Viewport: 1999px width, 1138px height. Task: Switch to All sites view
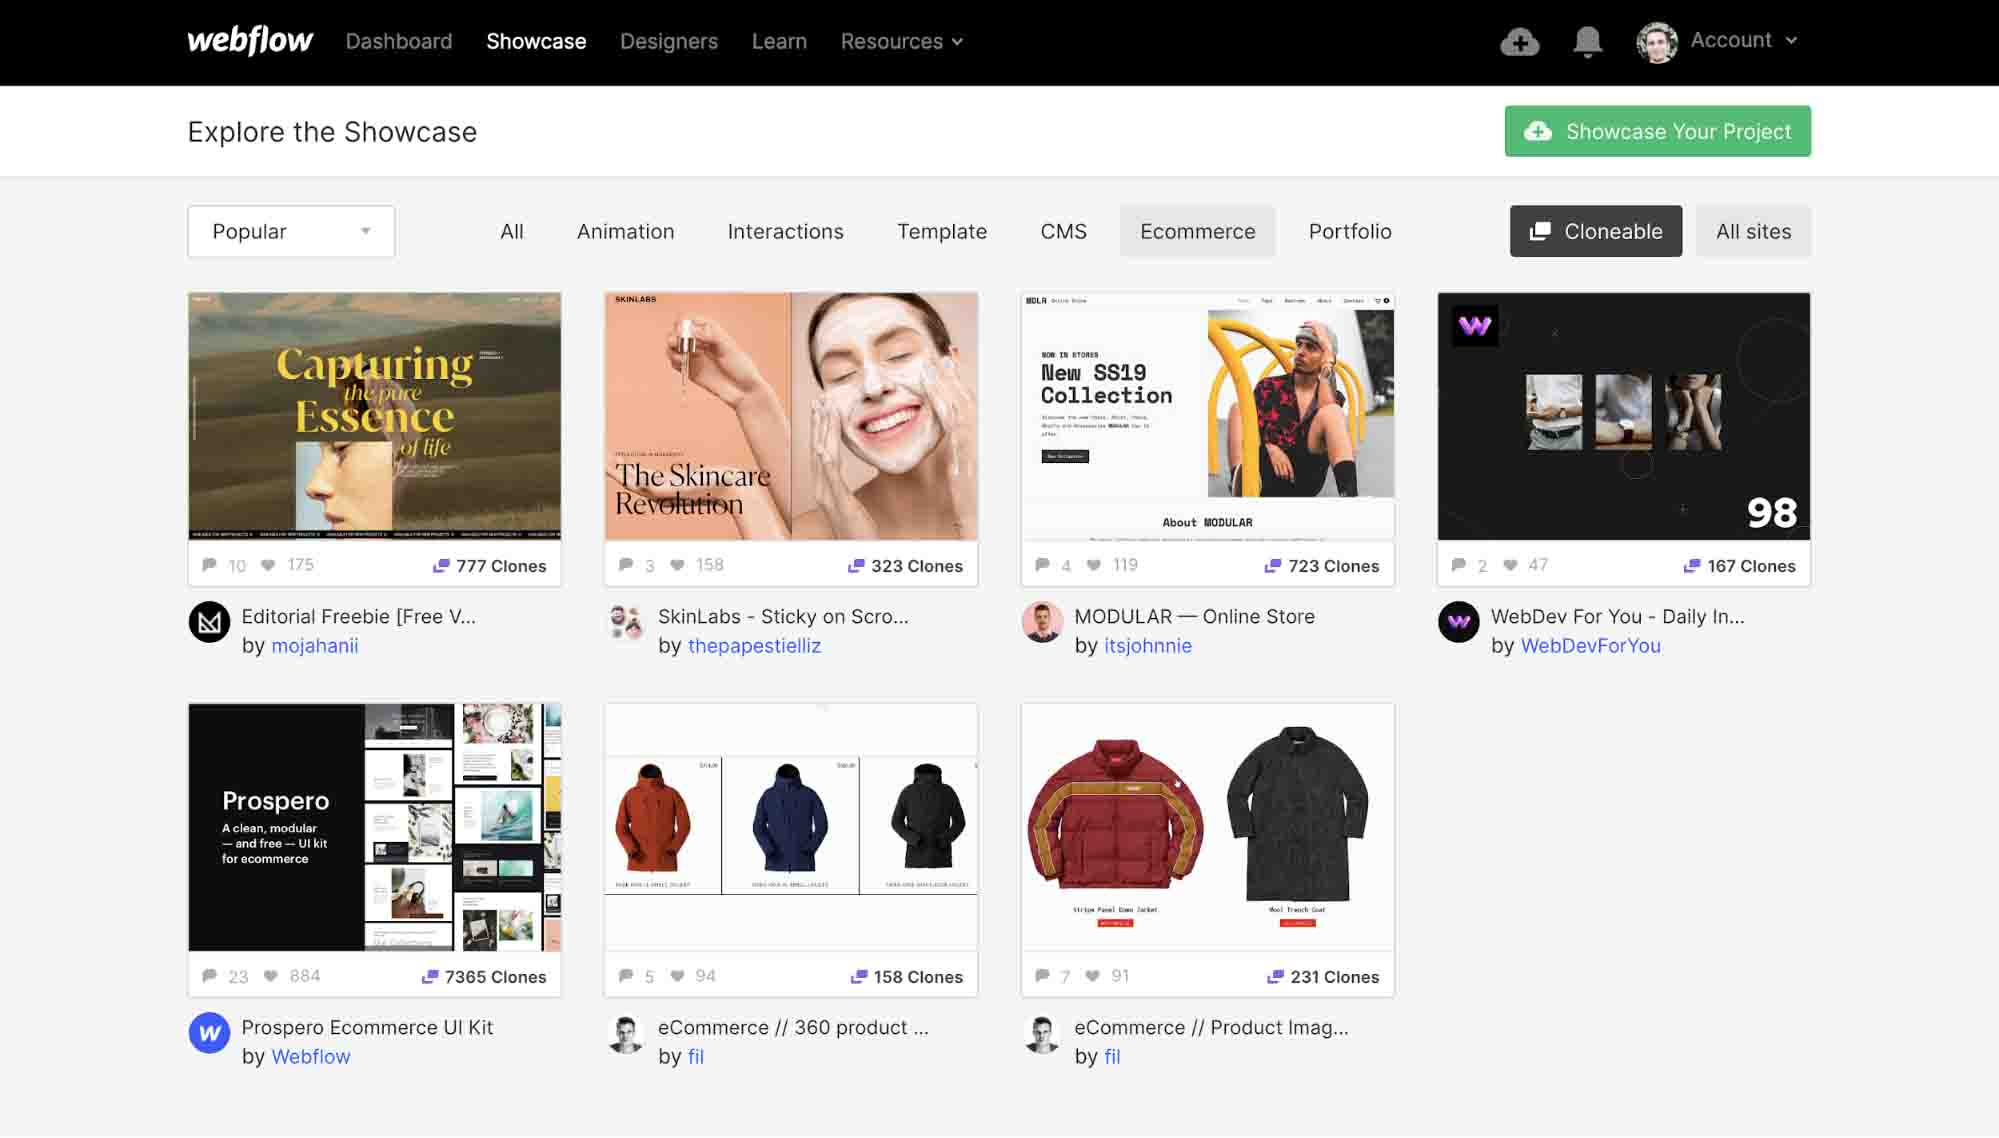point(1753,231)
